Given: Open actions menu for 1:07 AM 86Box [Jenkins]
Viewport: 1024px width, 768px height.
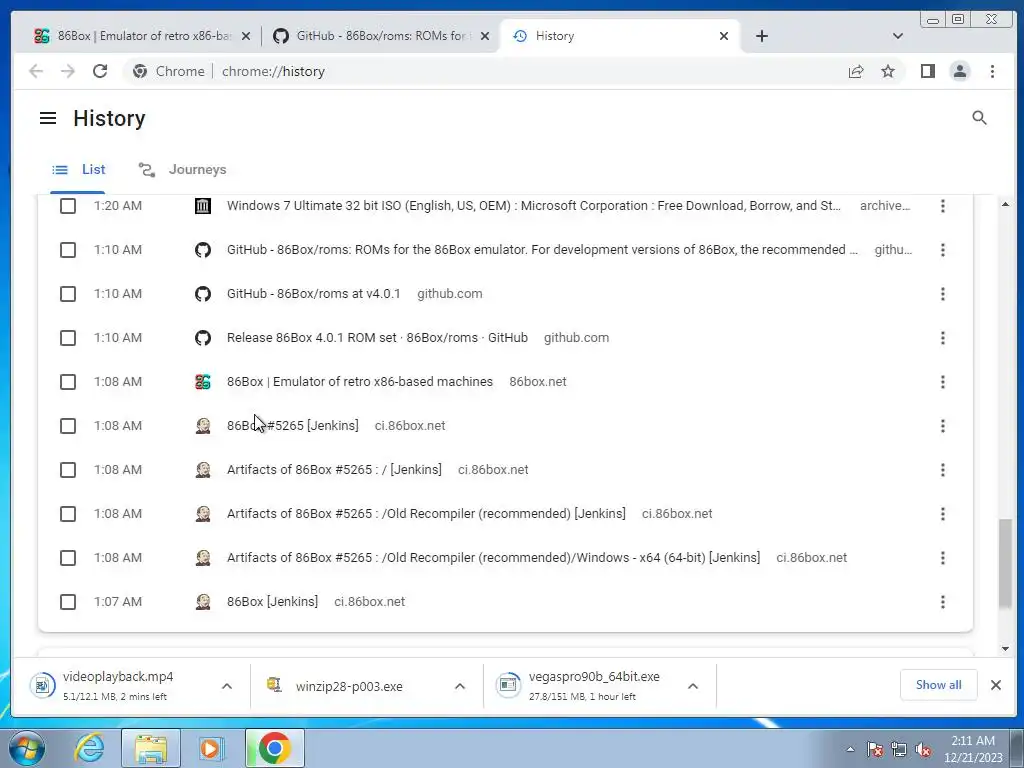Looking at the screenshot, I should pyautogui.click(x=942, y=602).
